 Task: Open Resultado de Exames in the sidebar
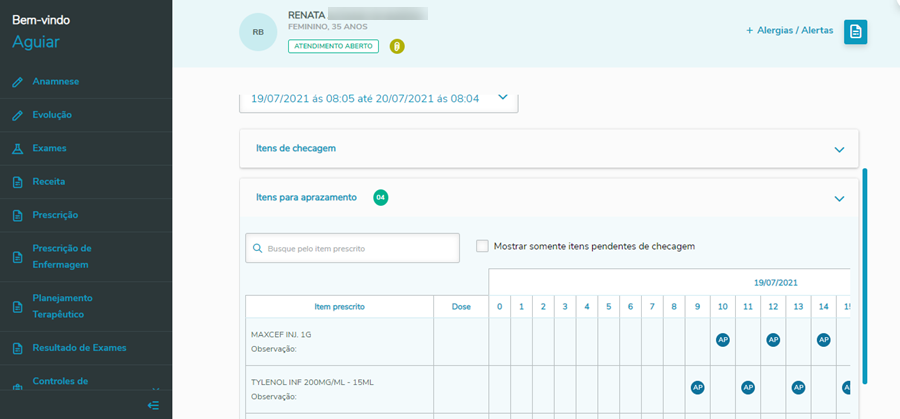coord(79,348)
